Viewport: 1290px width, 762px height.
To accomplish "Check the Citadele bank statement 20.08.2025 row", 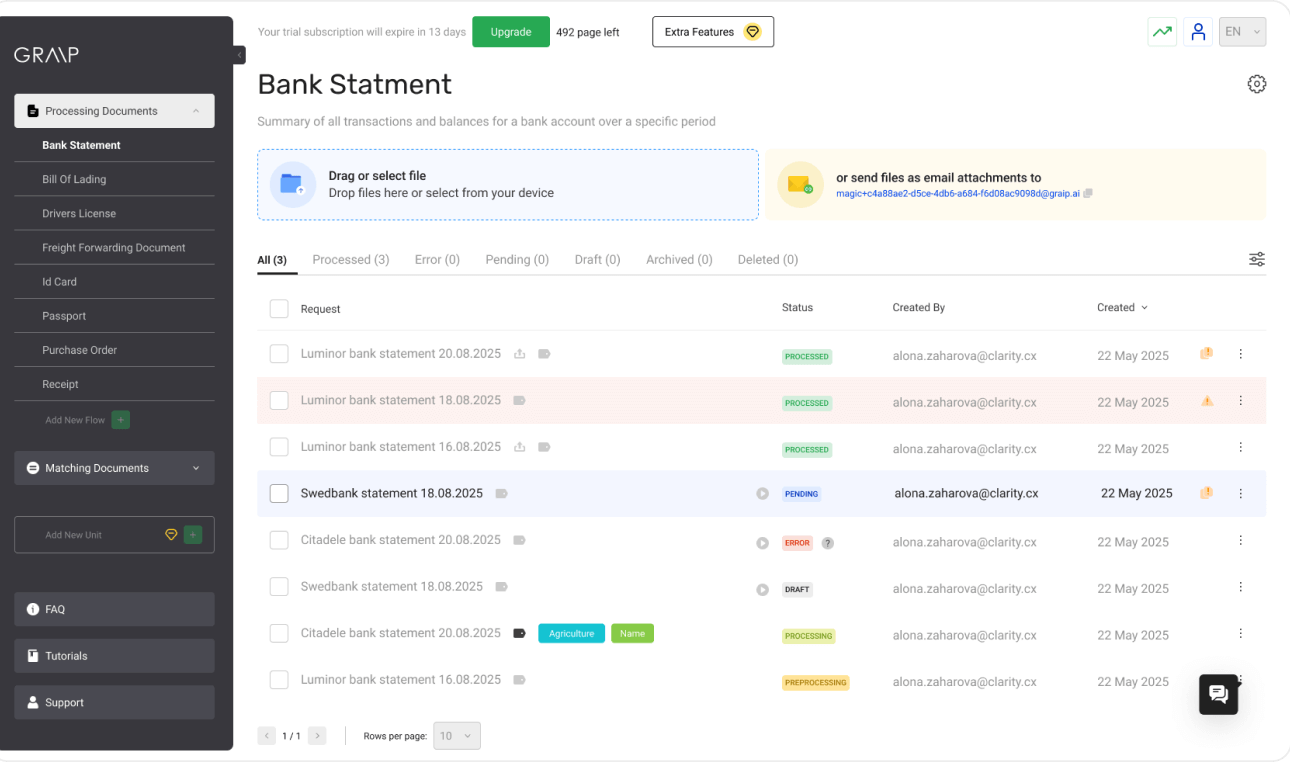I will 279,541.
